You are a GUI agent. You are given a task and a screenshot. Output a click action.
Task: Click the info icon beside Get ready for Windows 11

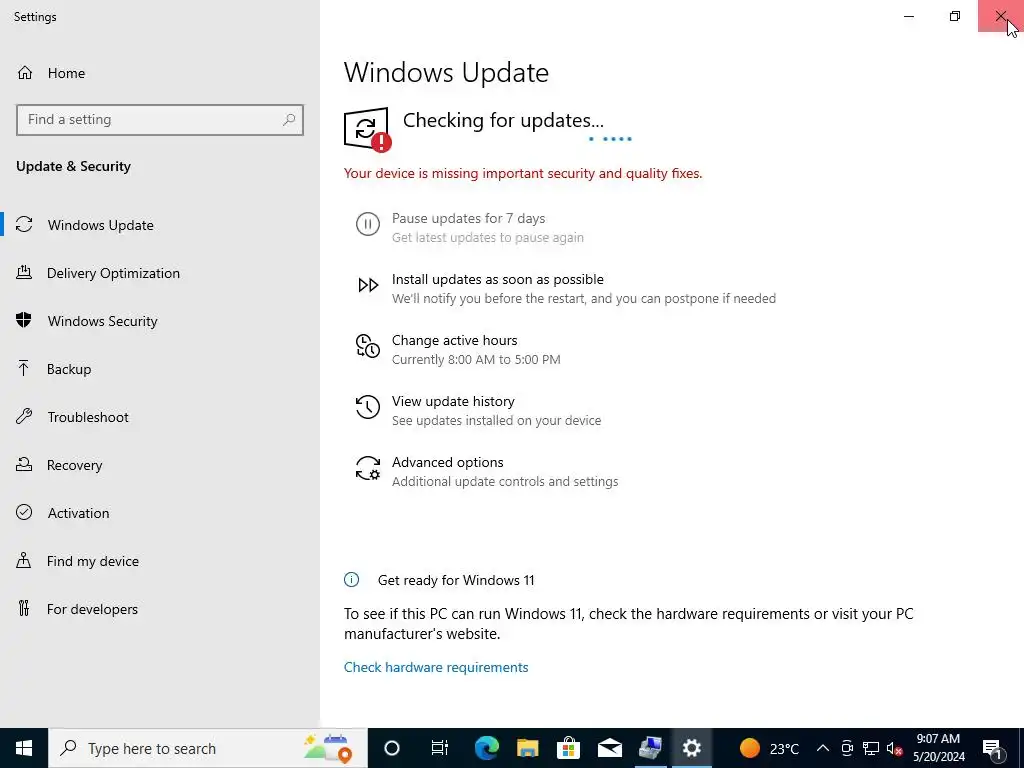point(351,580)
